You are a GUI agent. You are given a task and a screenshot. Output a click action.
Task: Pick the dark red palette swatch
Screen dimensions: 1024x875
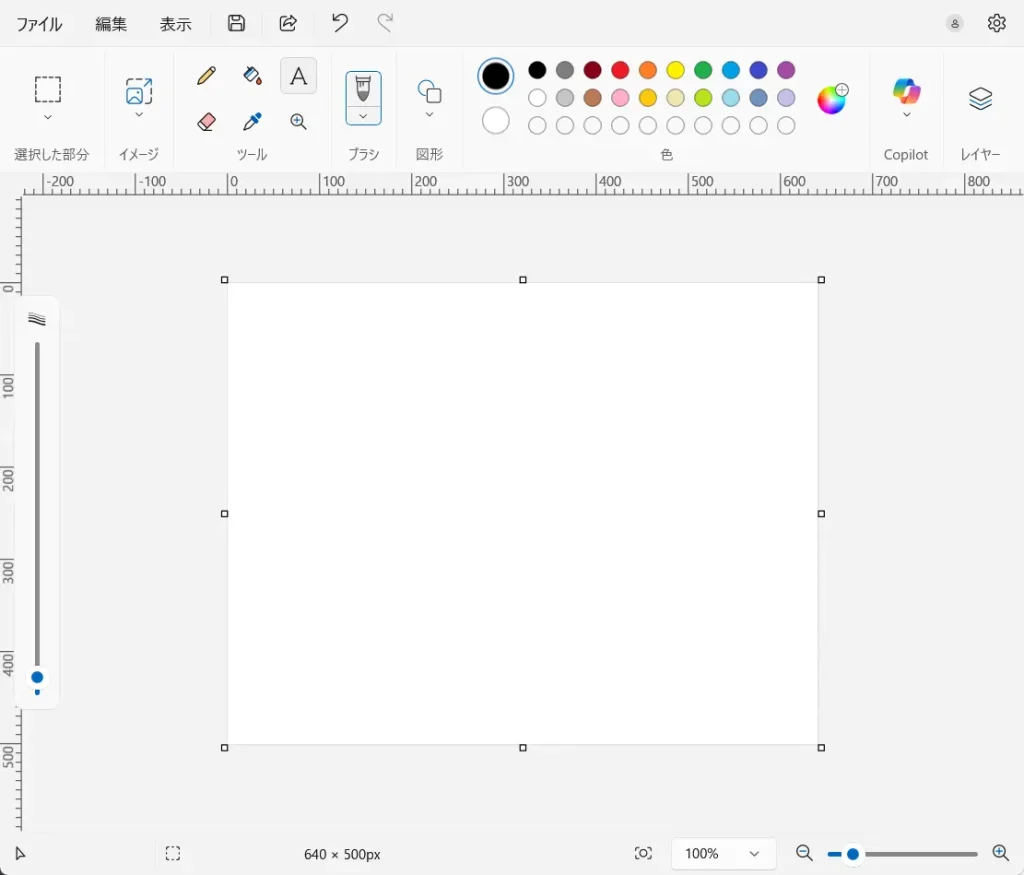pos(592,70)
